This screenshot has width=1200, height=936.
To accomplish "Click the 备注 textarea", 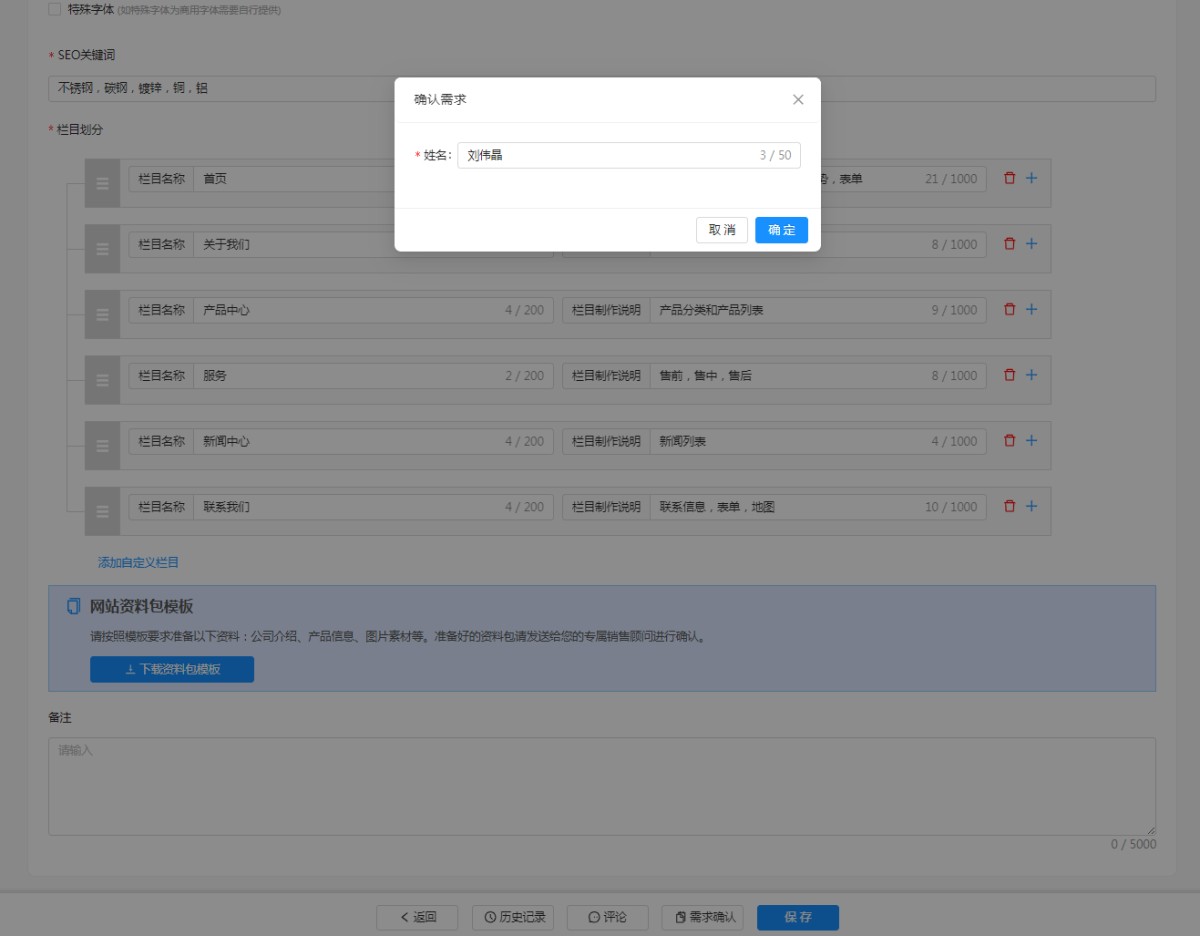I will (x=601, y=786).
